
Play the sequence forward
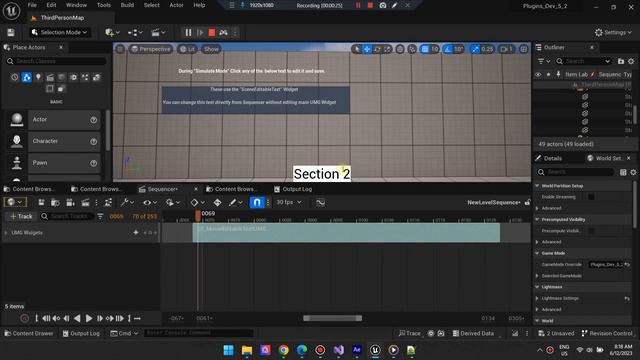(x=89, y=318)
